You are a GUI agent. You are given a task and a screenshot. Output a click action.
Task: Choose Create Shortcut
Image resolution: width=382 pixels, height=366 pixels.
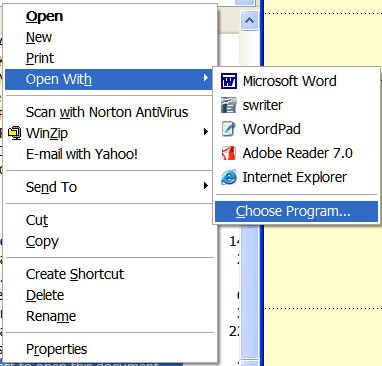click(x=75, y=274)
